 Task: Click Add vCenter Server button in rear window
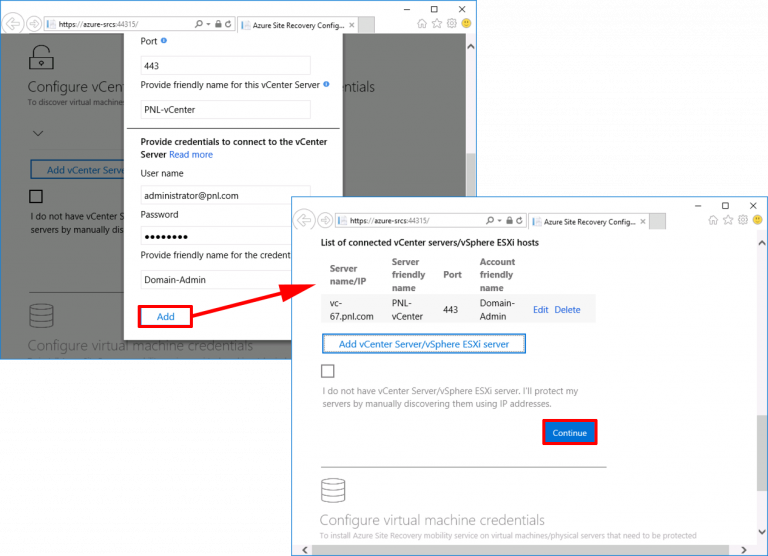pyautogui.click(x=77, y=170)
